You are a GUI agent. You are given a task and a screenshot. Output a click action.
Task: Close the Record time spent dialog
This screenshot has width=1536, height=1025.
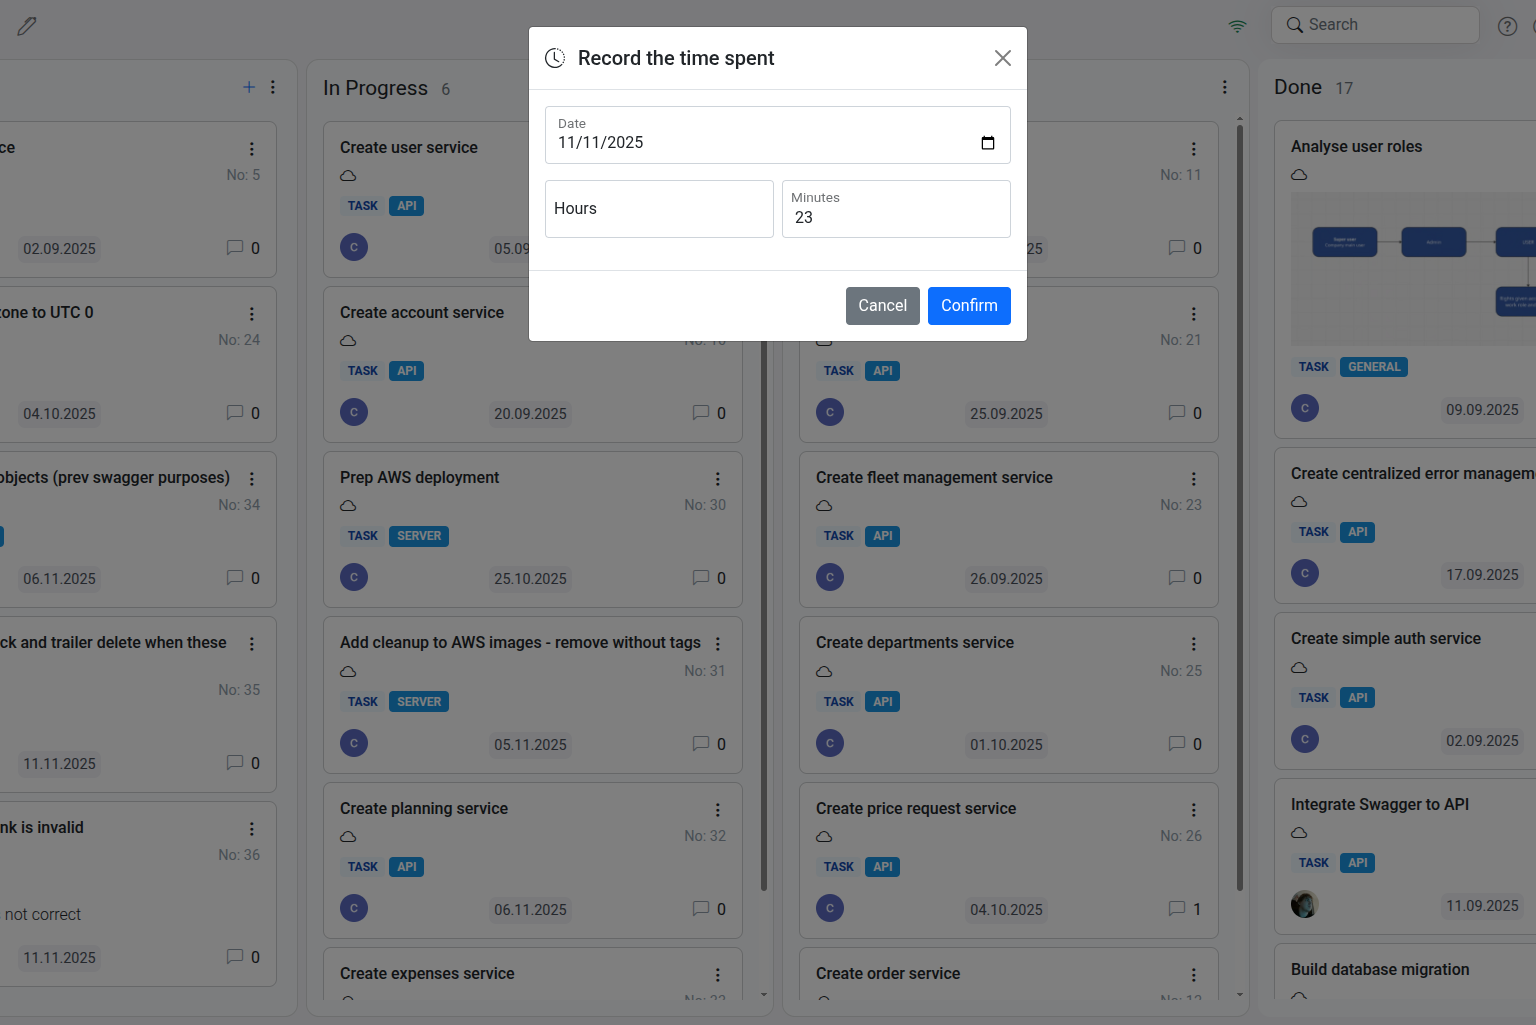point(1002,58)
